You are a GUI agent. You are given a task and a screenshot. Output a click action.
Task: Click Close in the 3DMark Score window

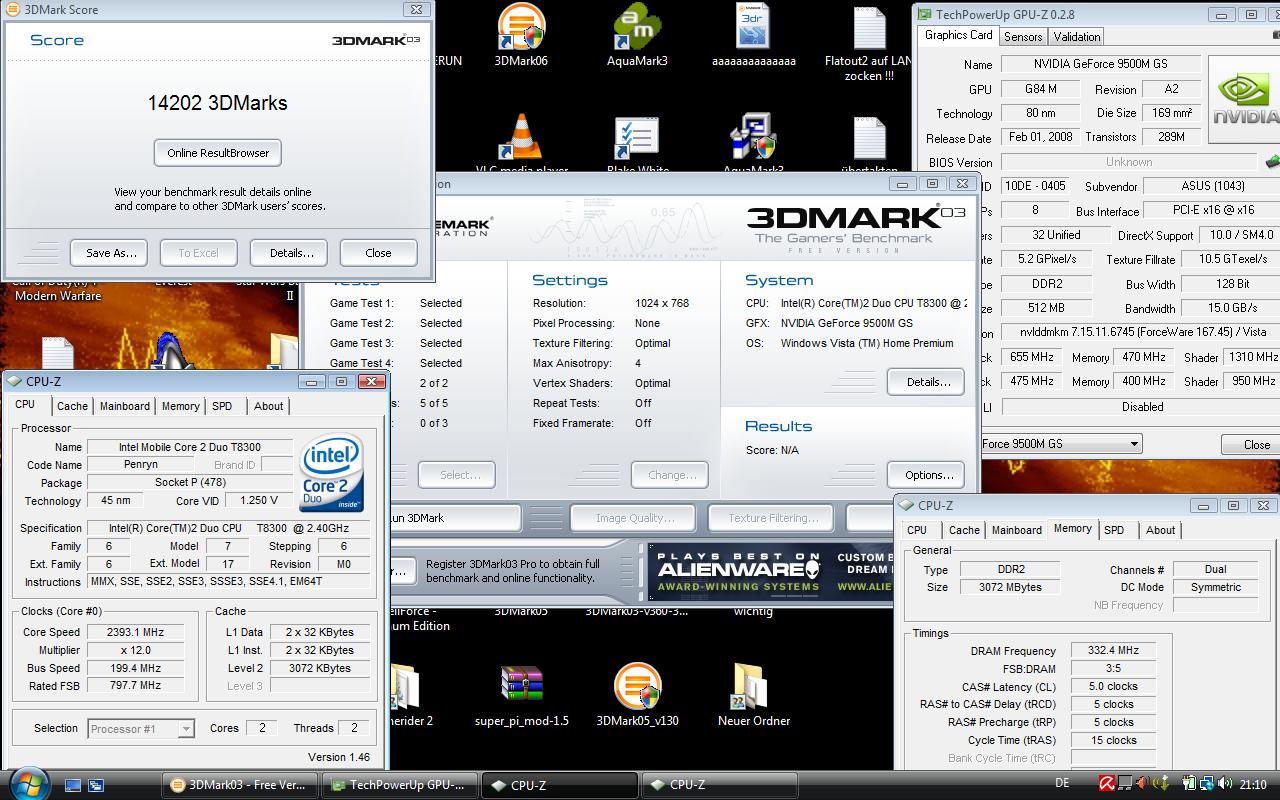click(378, 253)
